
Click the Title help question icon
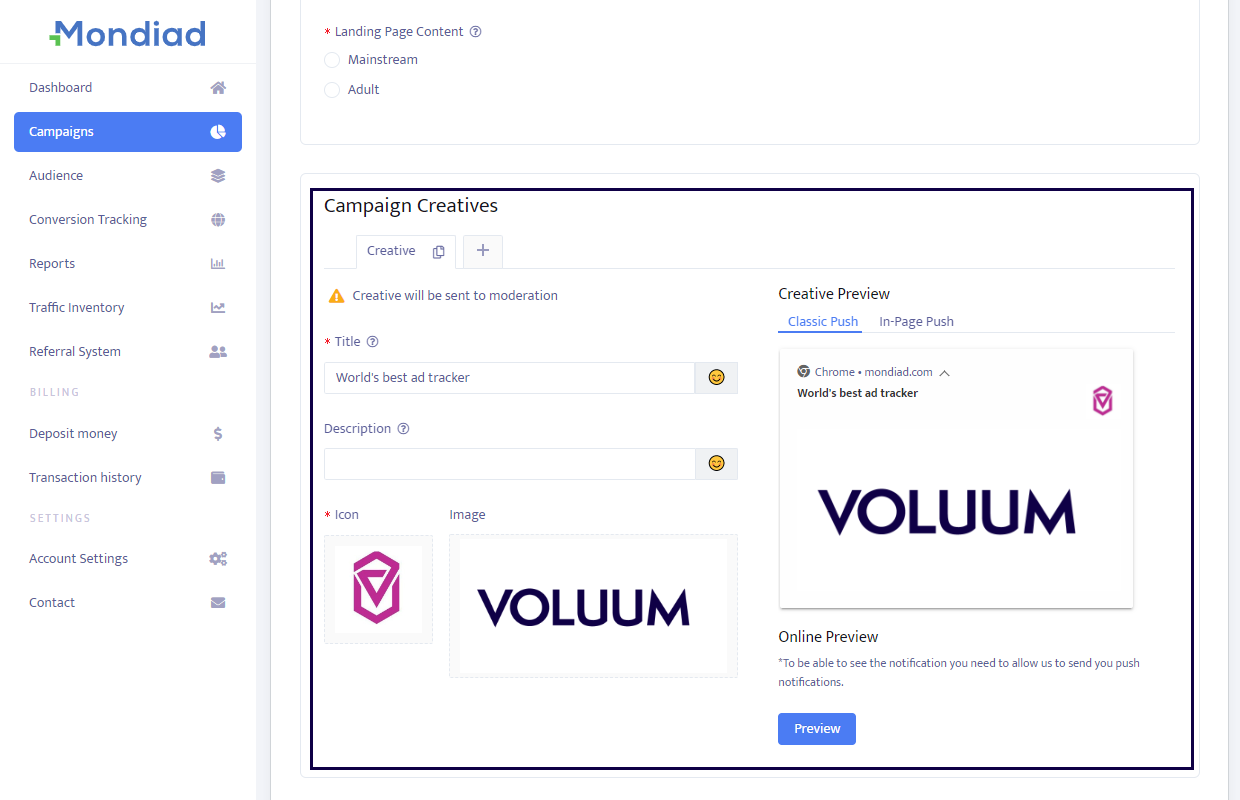pyautogui.click(x=373, y=342)
